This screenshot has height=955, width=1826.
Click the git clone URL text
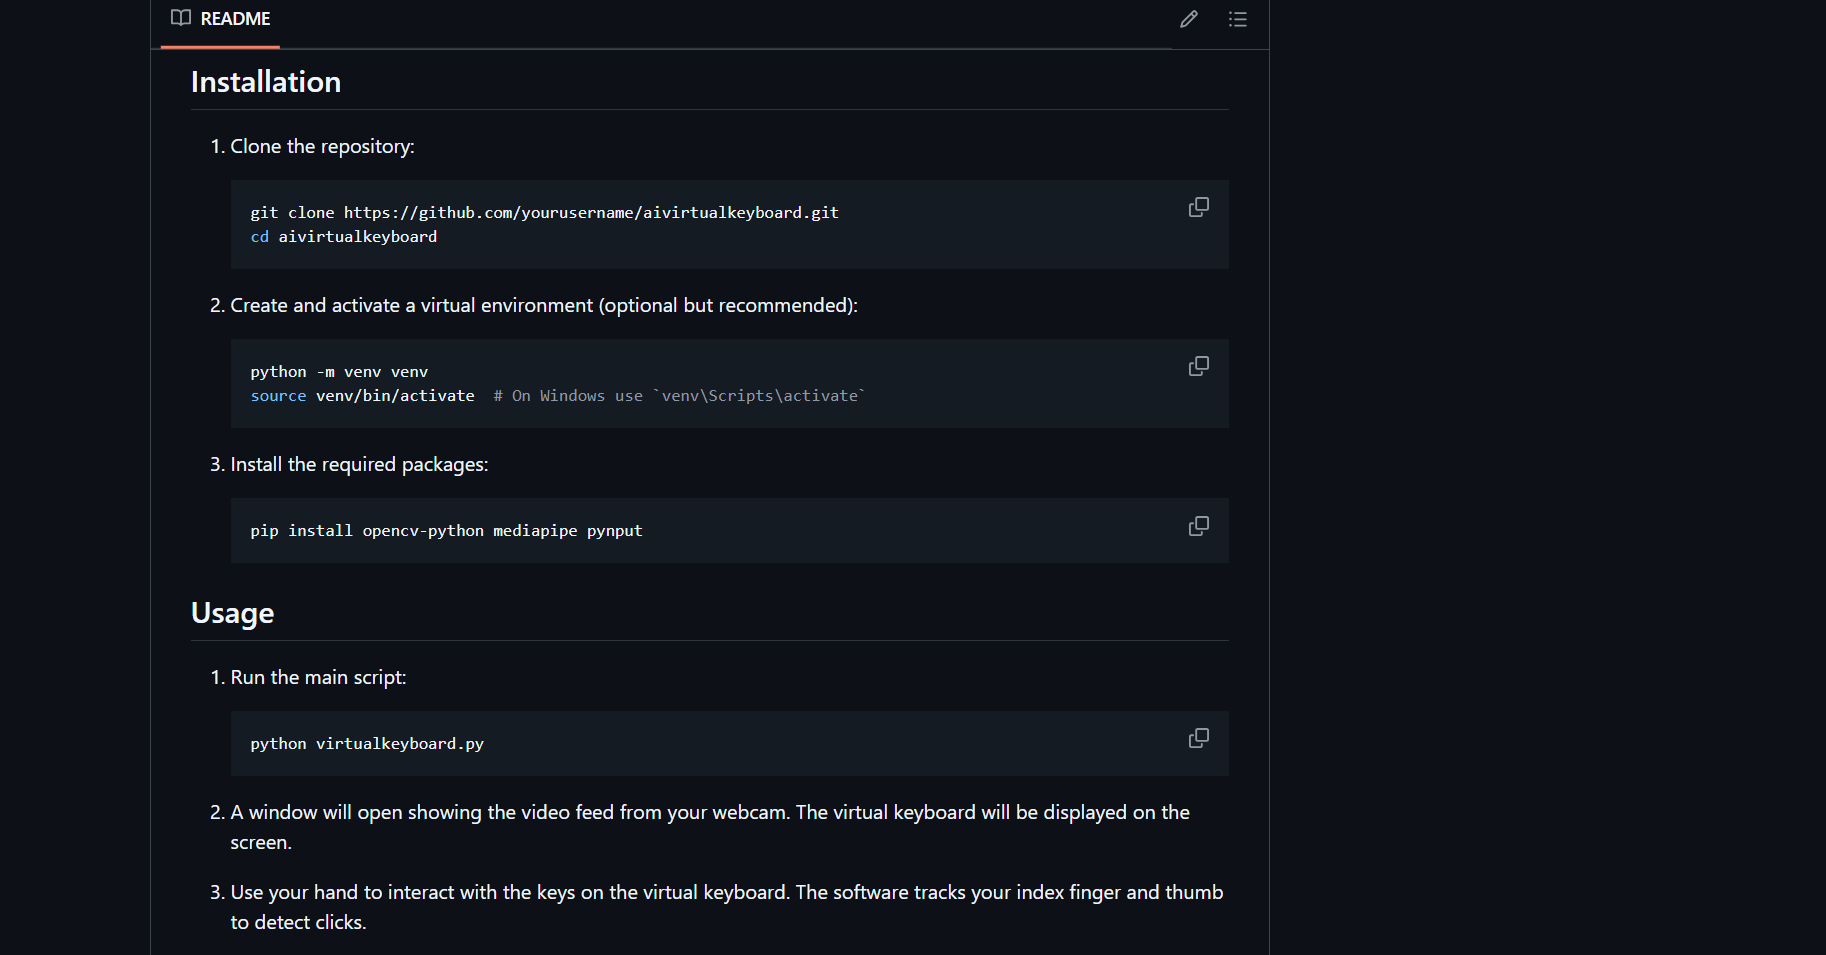click(x=591, y=213)
